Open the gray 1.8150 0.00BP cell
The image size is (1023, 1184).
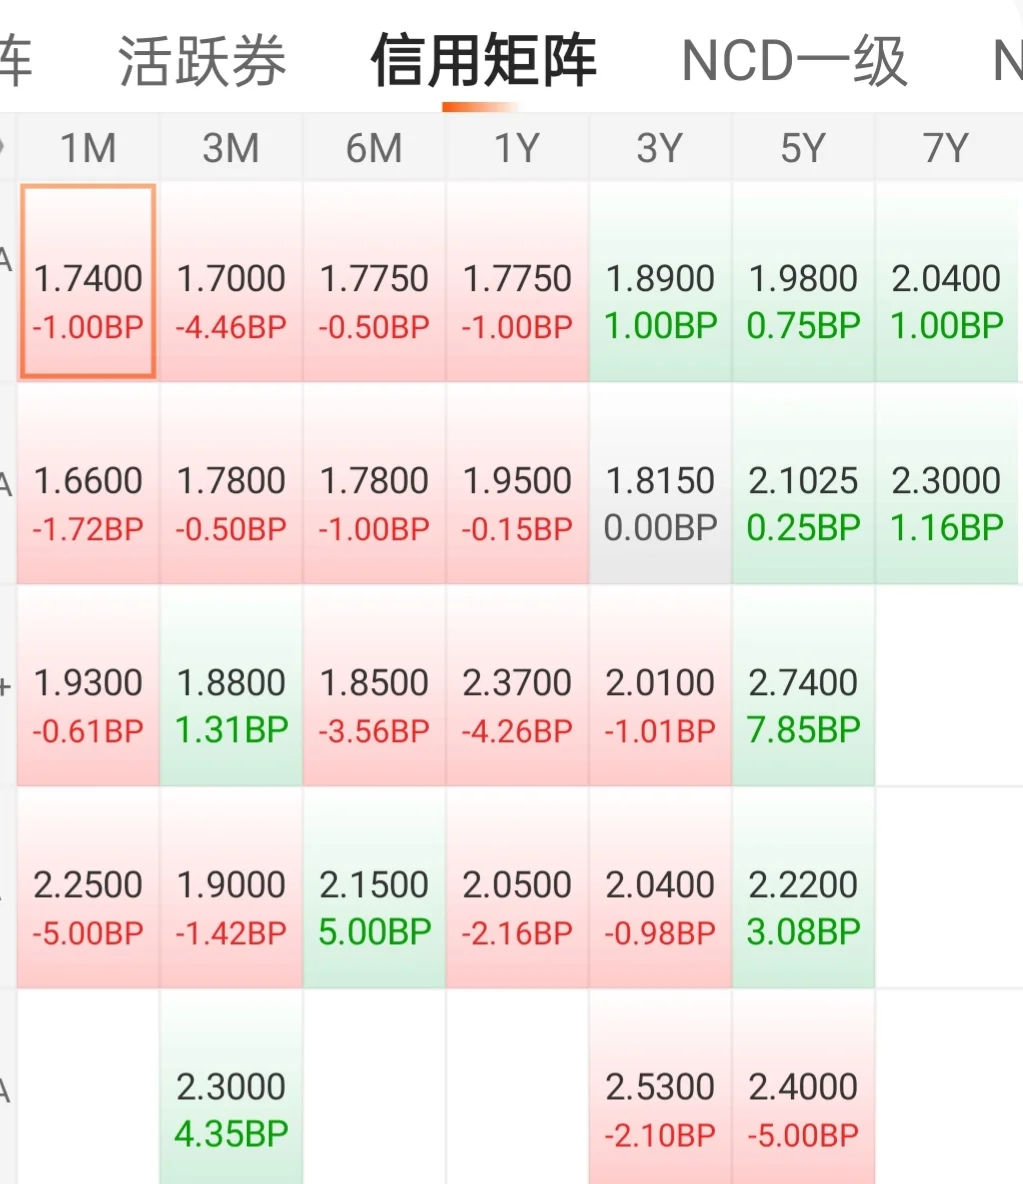tap(660, 483)
